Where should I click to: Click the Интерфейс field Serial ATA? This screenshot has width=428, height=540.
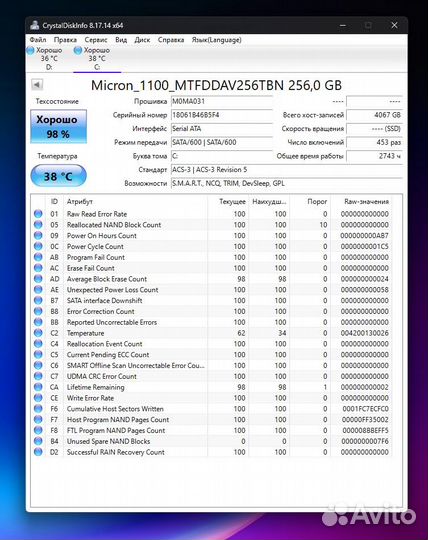tap(222, 128)
